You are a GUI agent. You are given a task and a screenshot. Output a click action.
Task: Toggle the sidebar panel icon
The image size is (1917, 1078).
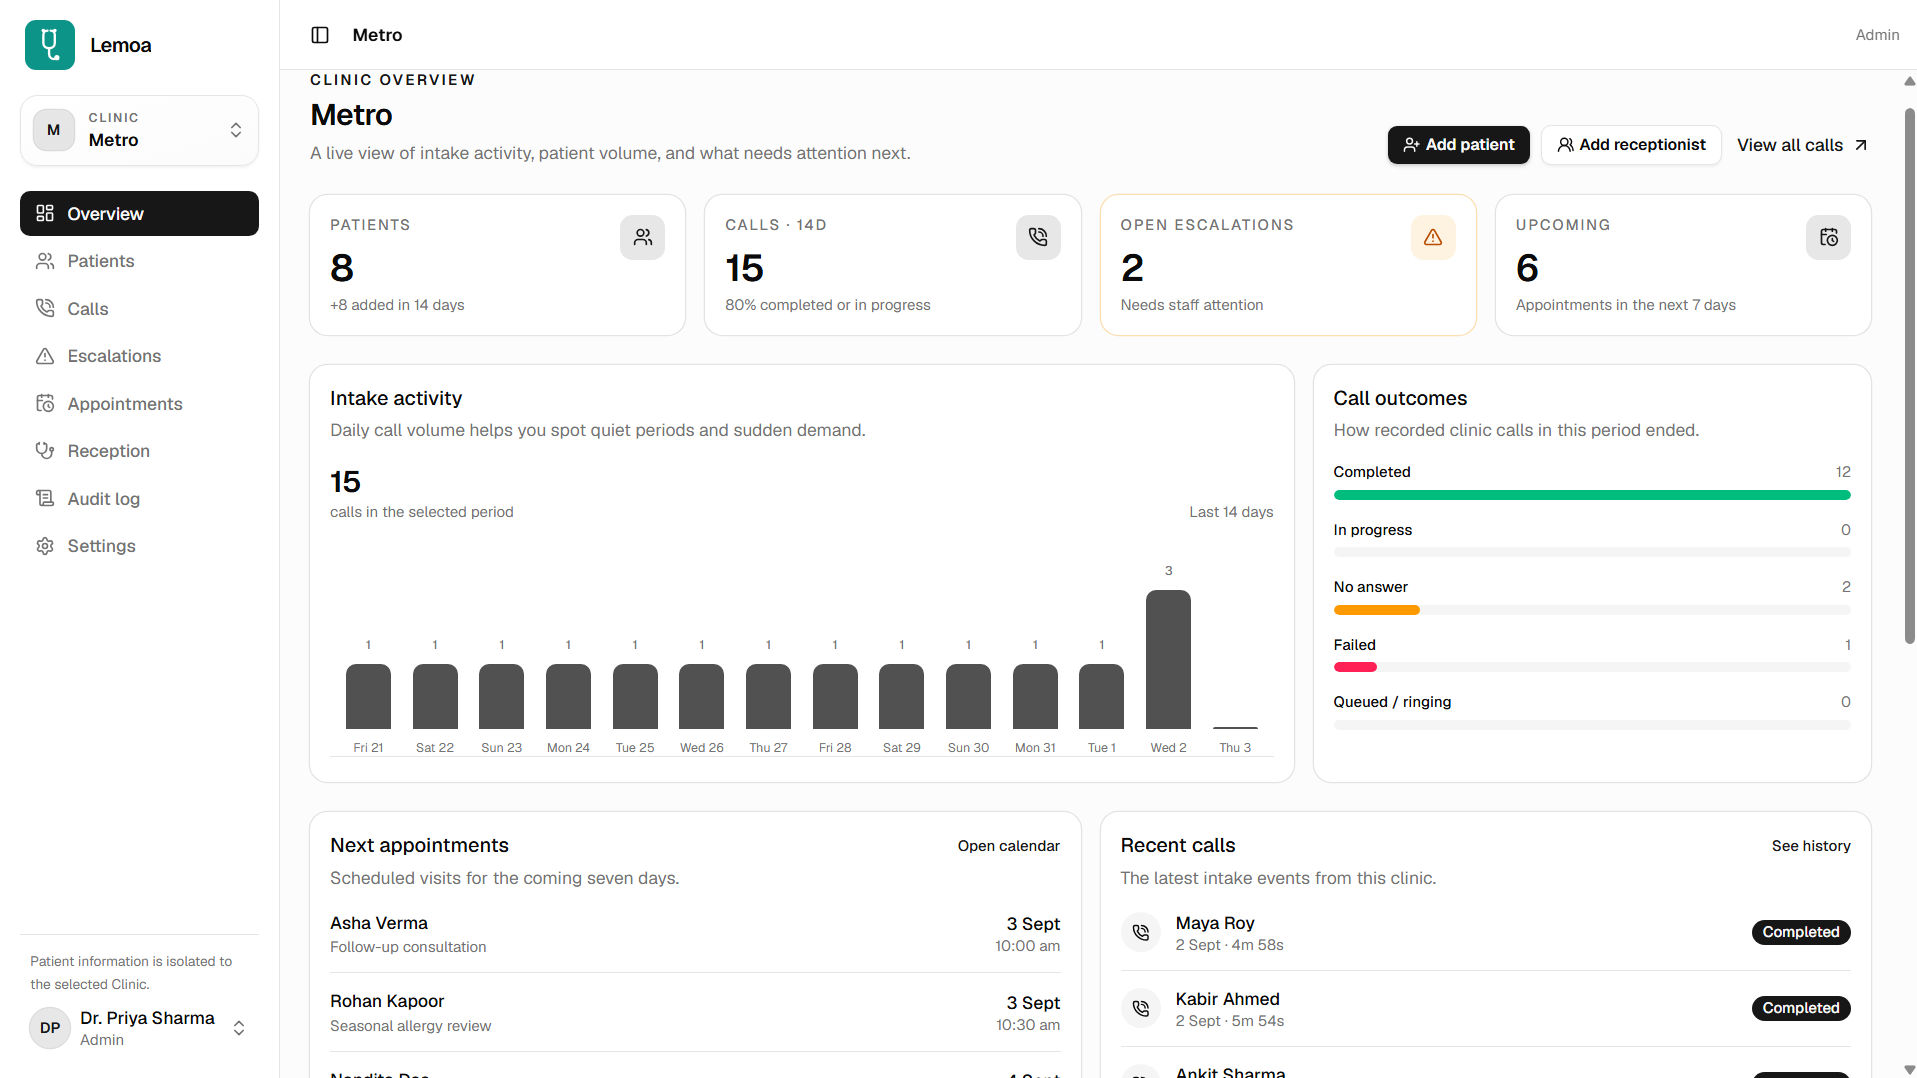click(x=320, y=35)
